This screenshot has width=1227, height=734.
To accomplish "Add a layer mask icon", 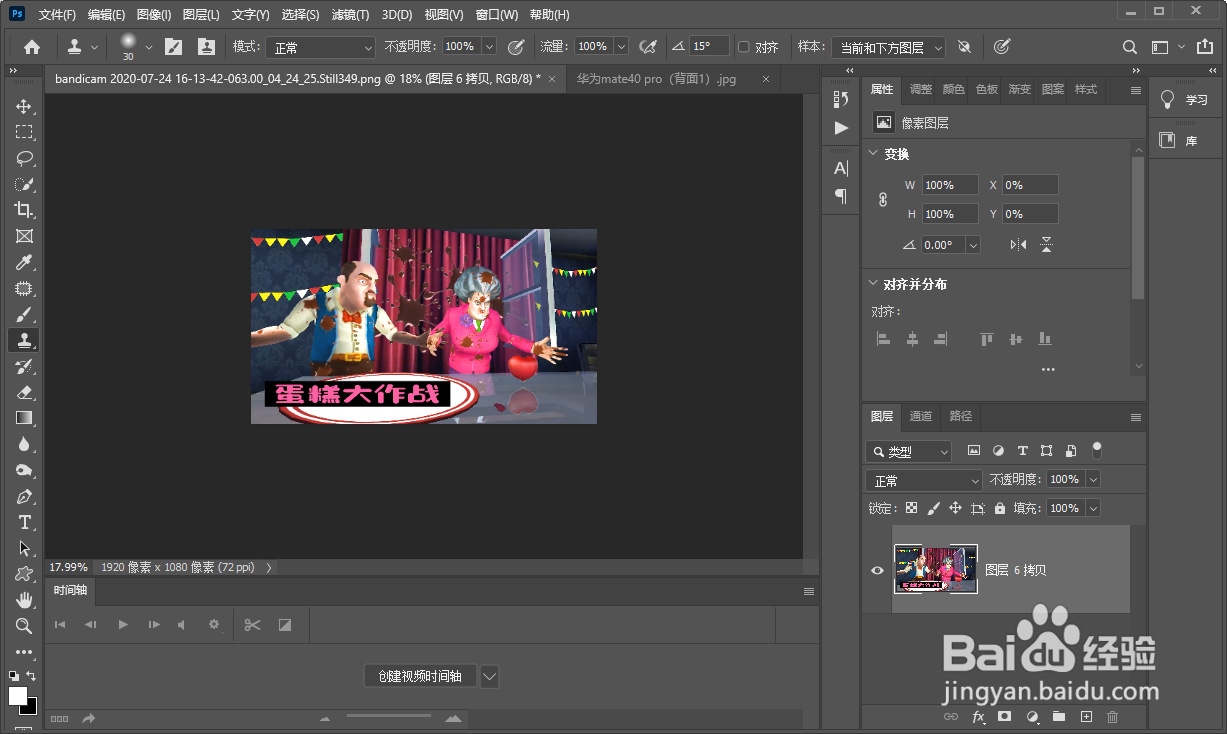I will click(x=1005, y=717).
